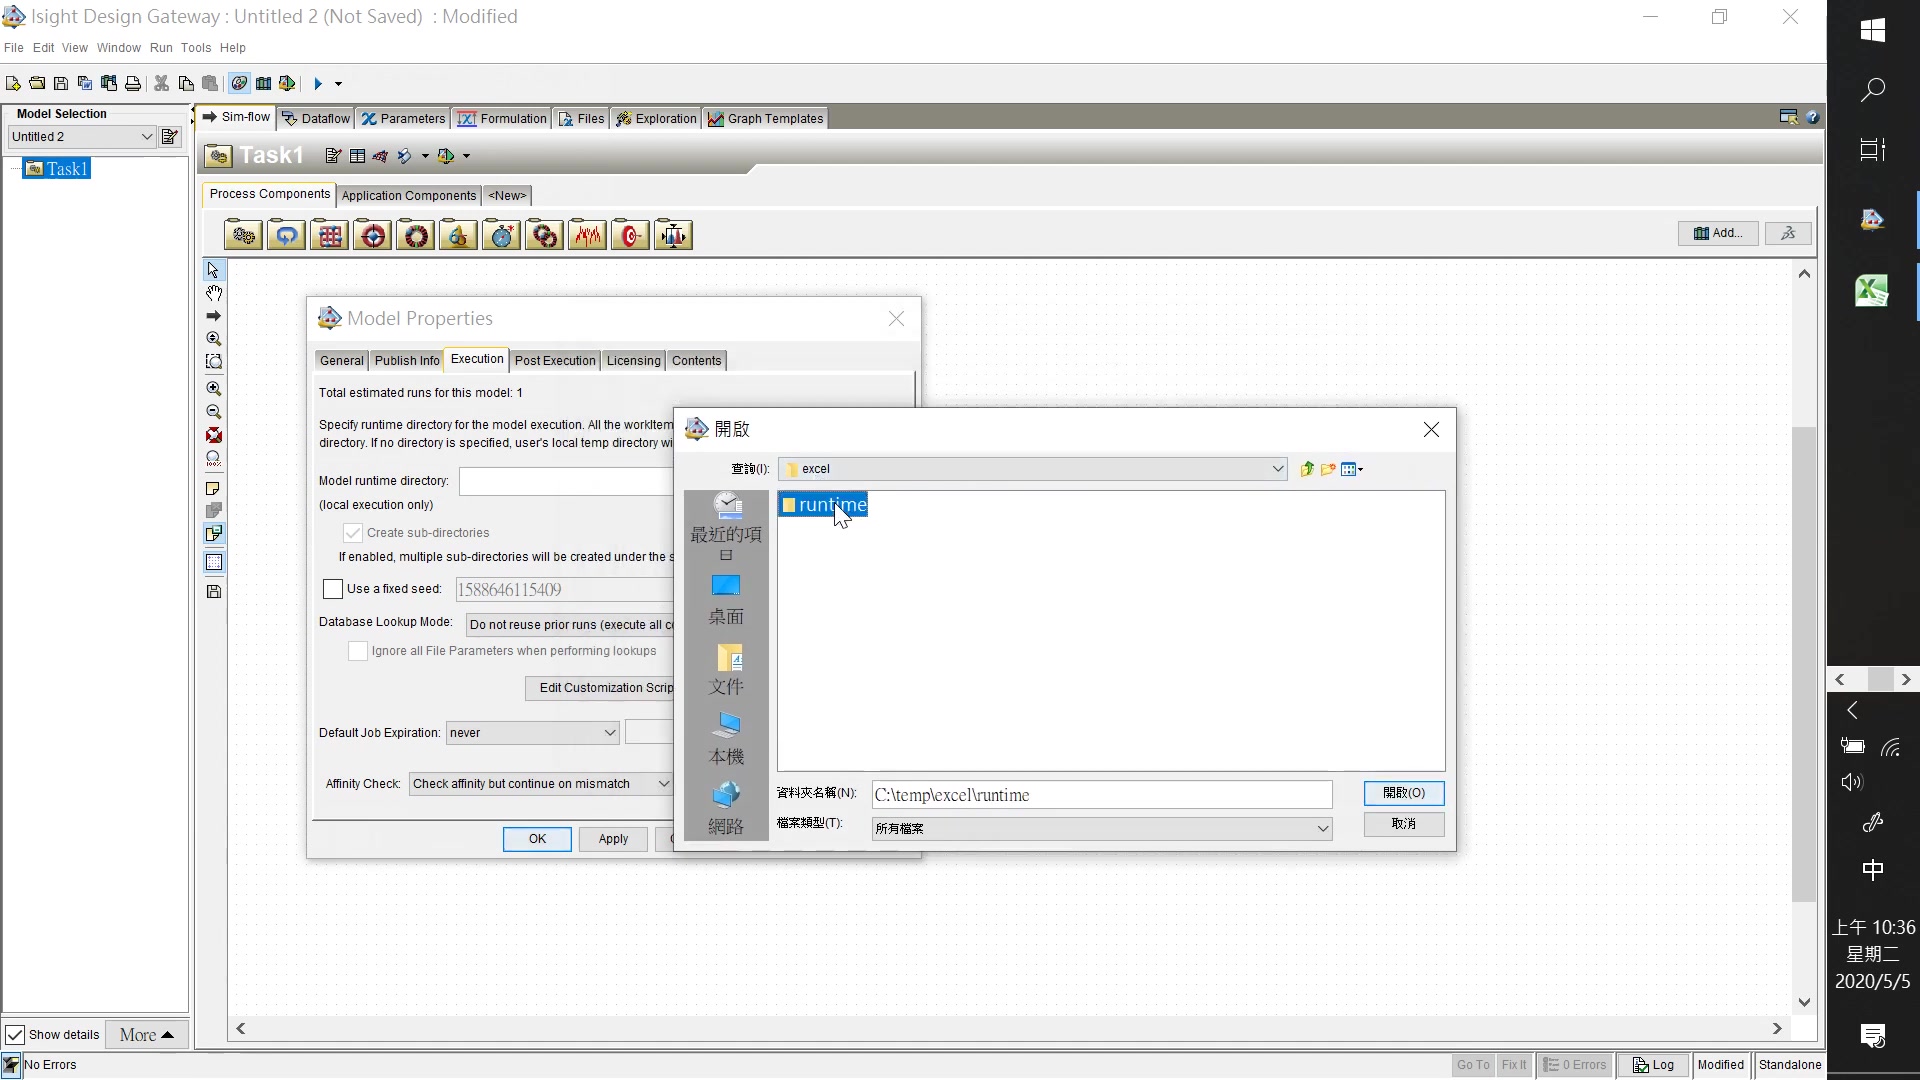
Task: Click the Windows Start logo
Action: pyautogui.click(x=1873, y=30)
